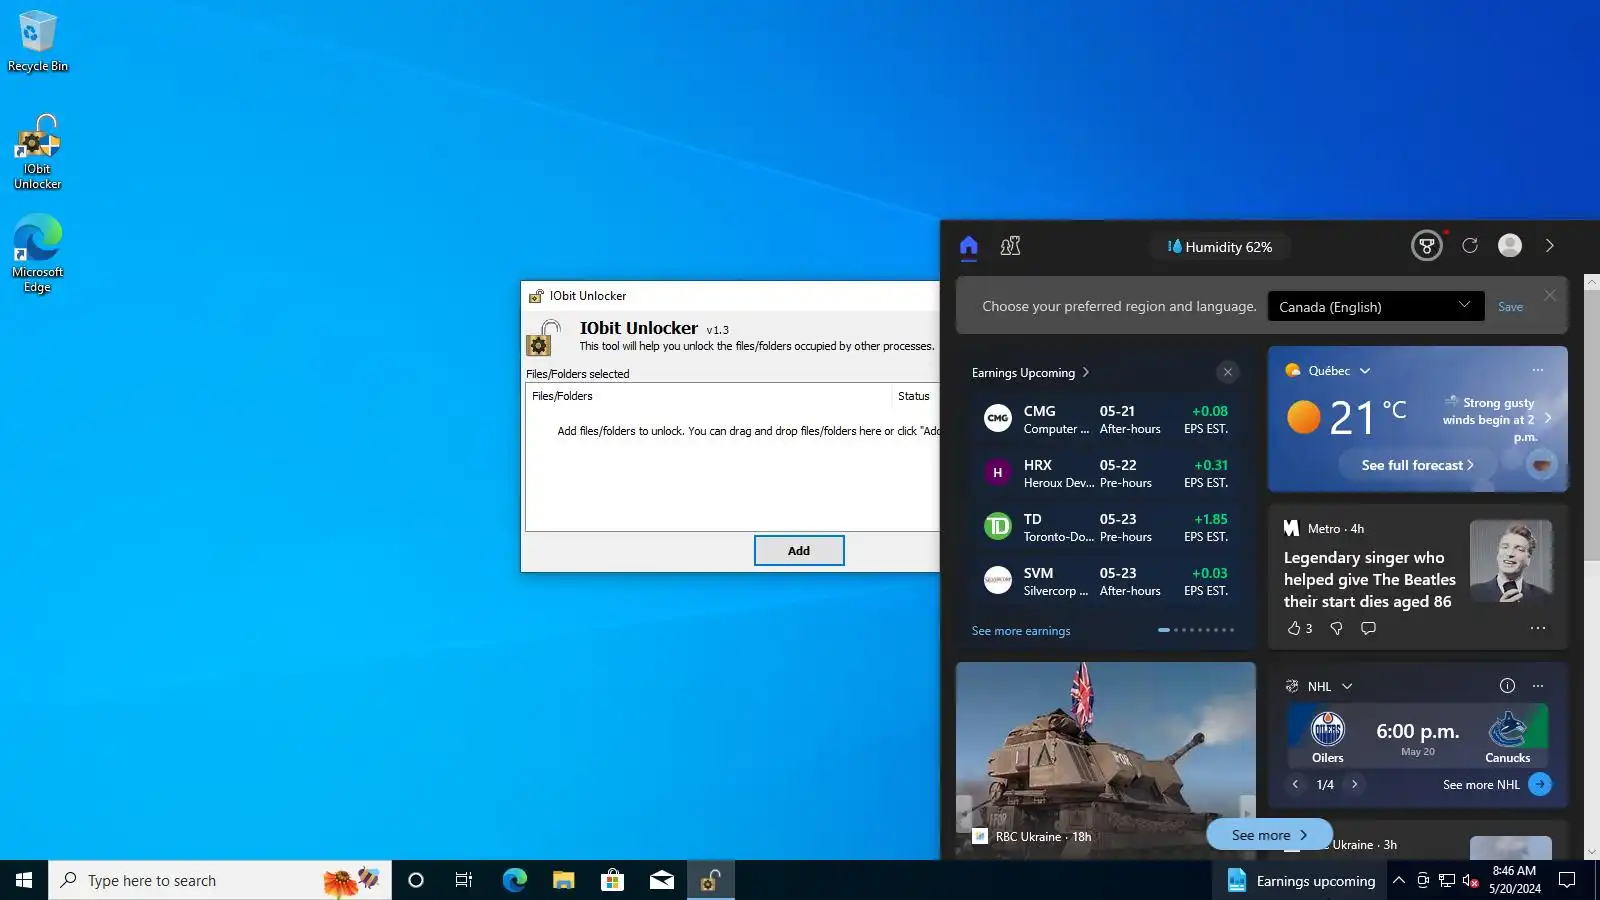The height and width of the screenshot is (900, 1600).
Task: Refresh the widgets feed
Action: [1470, 246]
